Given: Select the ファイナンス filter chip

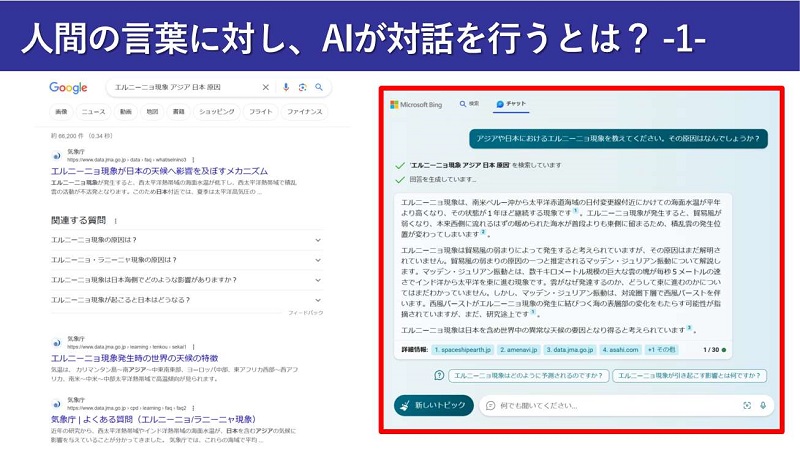Looking at the screenshot, I should [x=305, y=112].
